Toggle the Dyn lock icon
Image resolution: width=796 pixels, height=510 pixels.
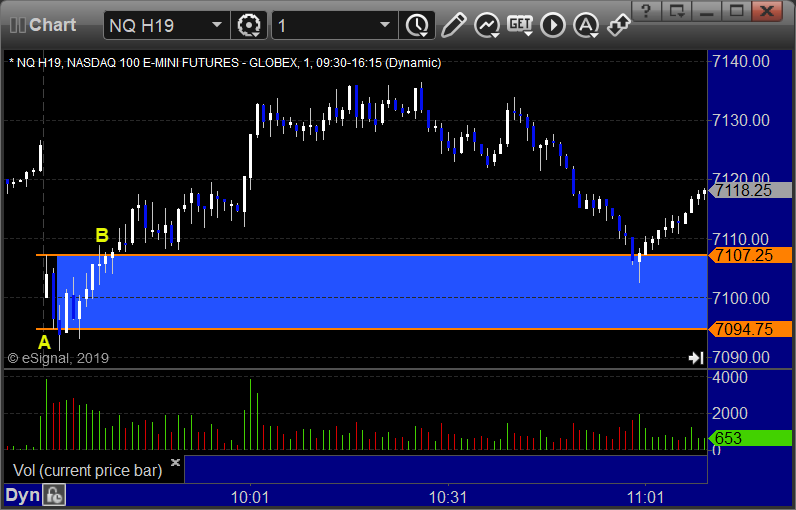pos(54,495)
